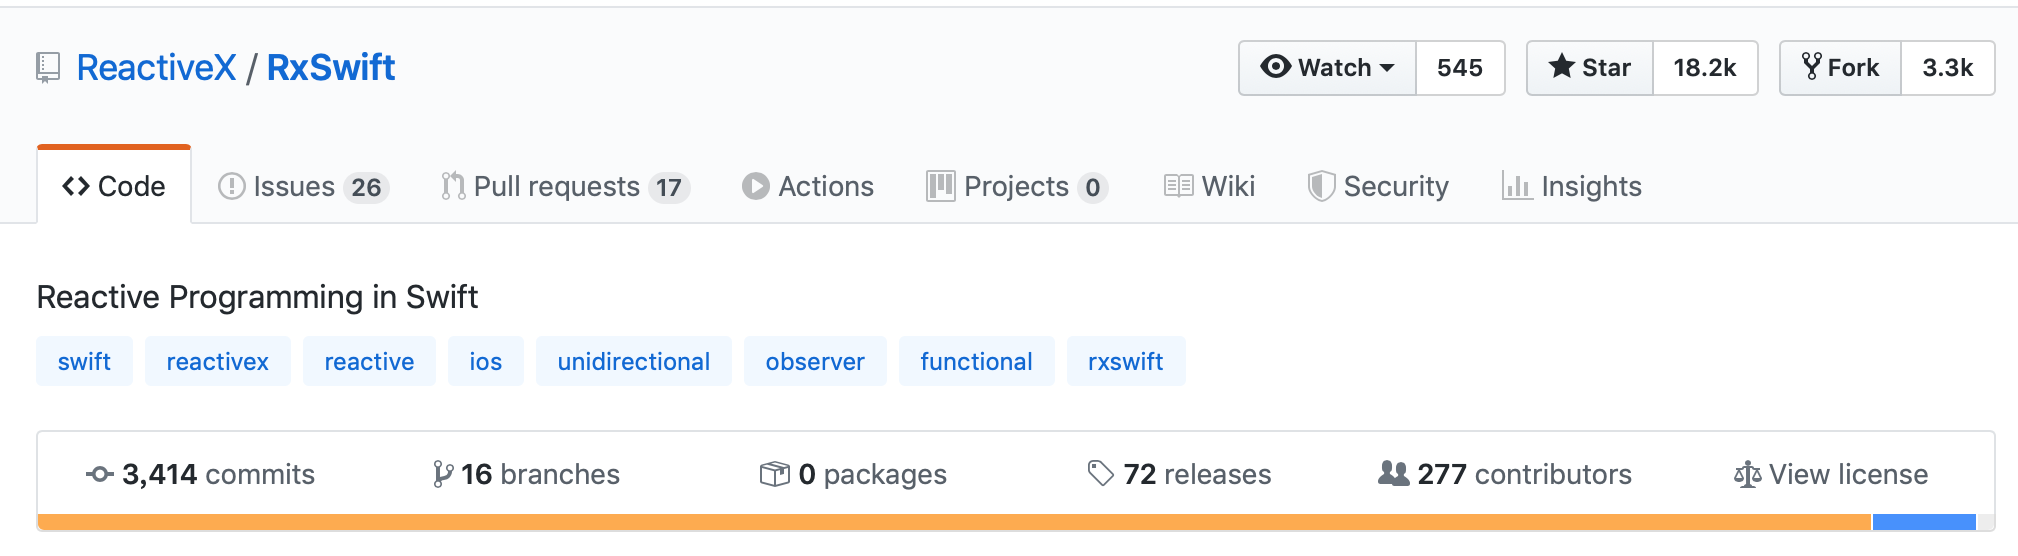The height and width of the screenshot is (556, 2018).
Task: Switch to the Pull requests tab
Action: pyautogui.click(x=565, y=186)
